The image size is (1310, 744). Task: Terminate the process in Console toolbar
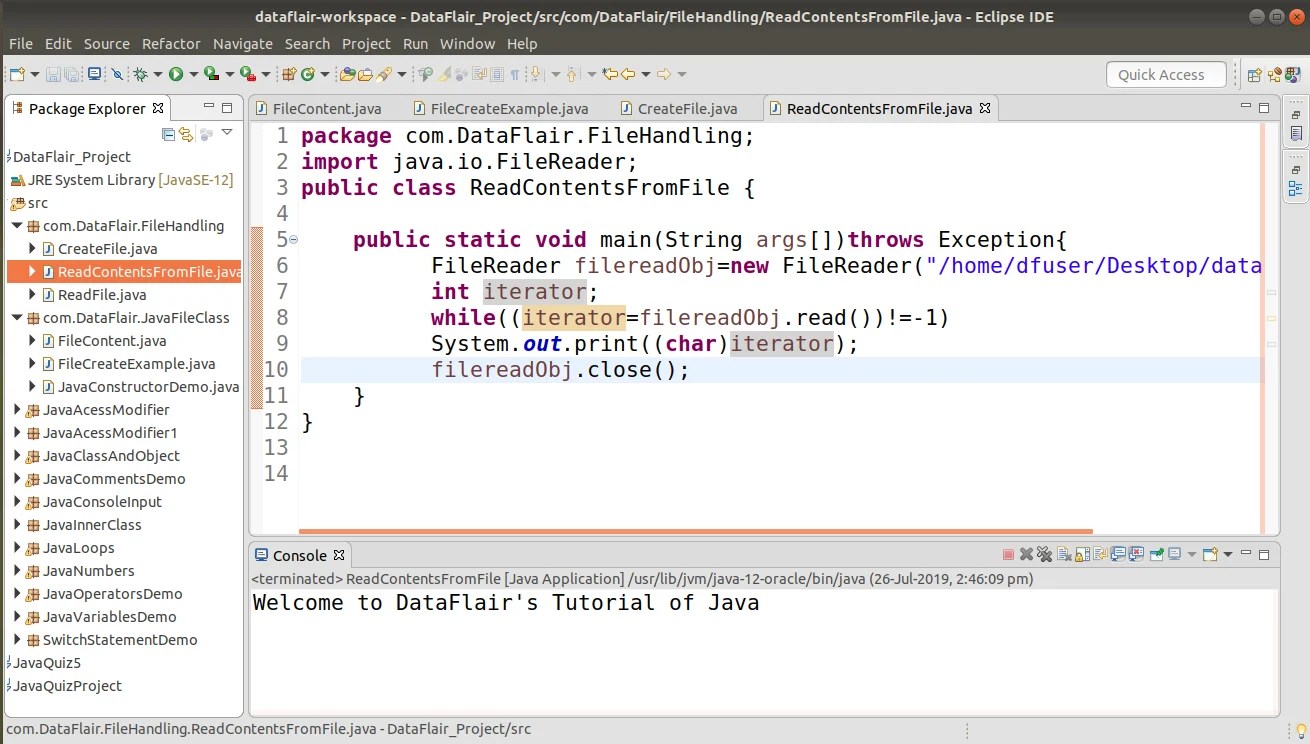coord(1008,555)
